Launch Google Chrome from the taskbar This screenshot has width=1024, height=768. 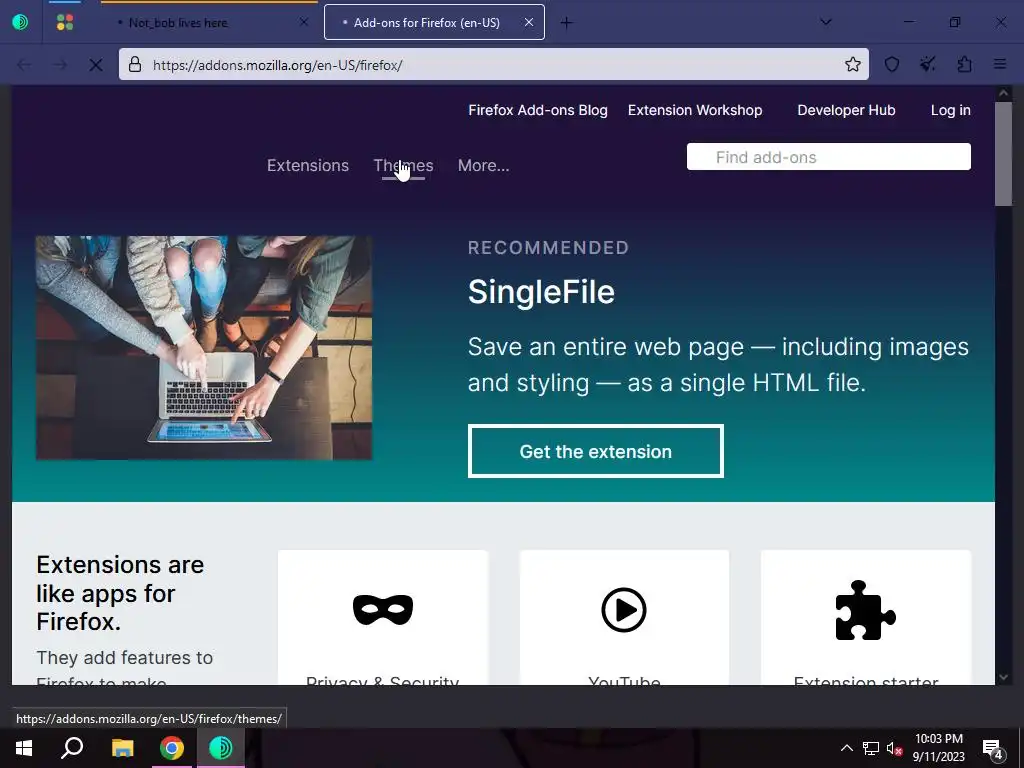172,748
